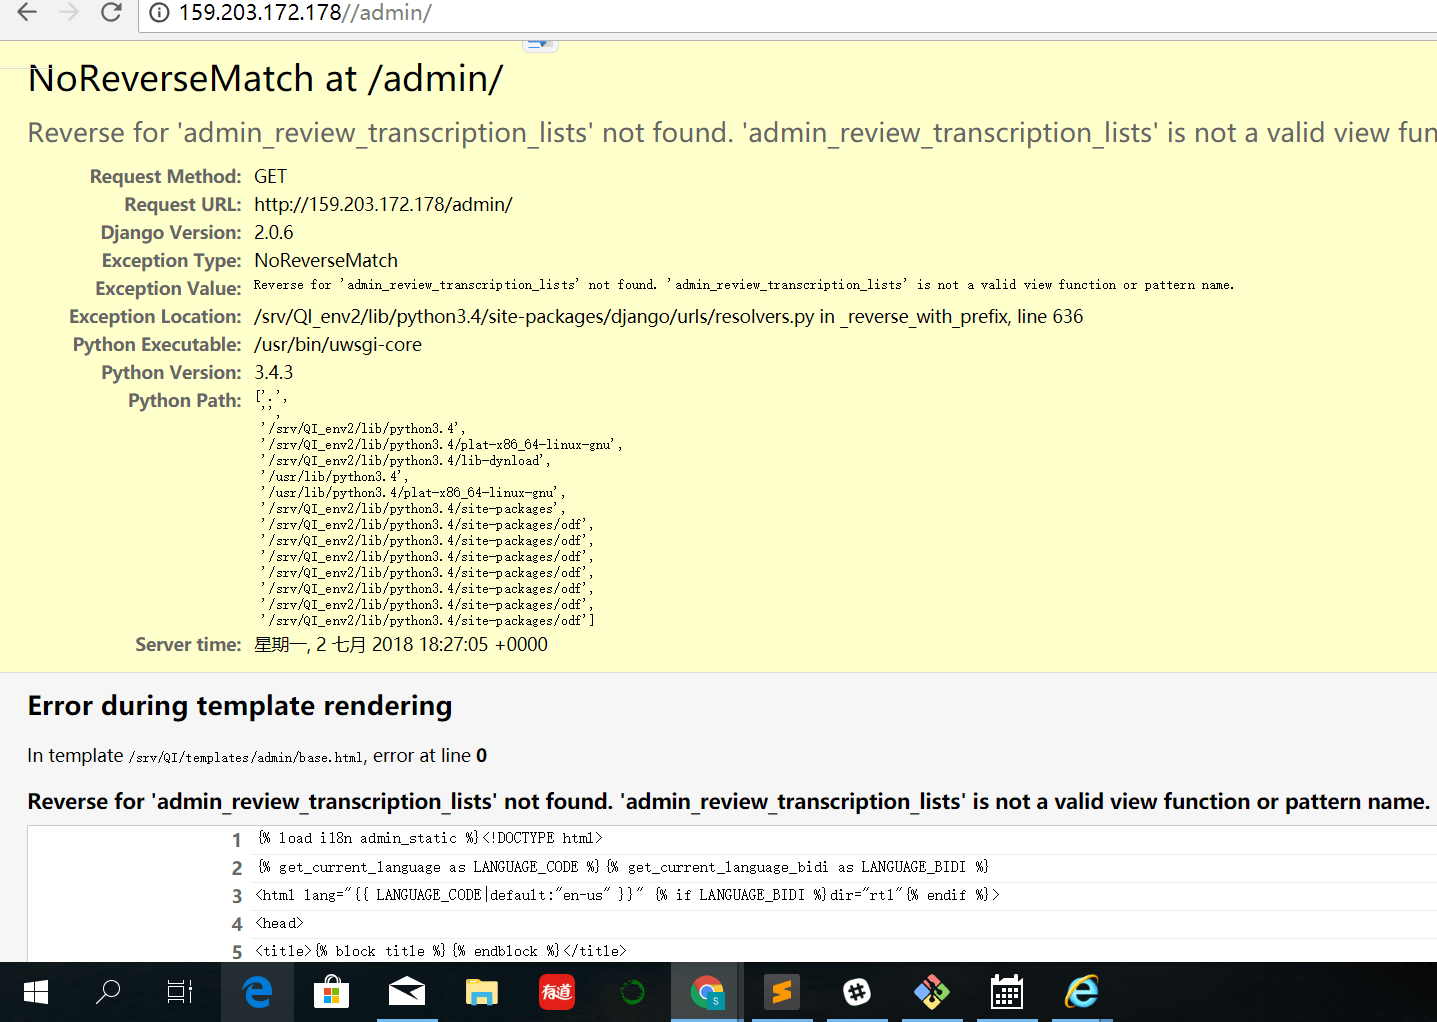Click the Django Version value 2.0.6
Image resolution: width=1437 pixels, height=1022 pixels.
coord(274,232)
